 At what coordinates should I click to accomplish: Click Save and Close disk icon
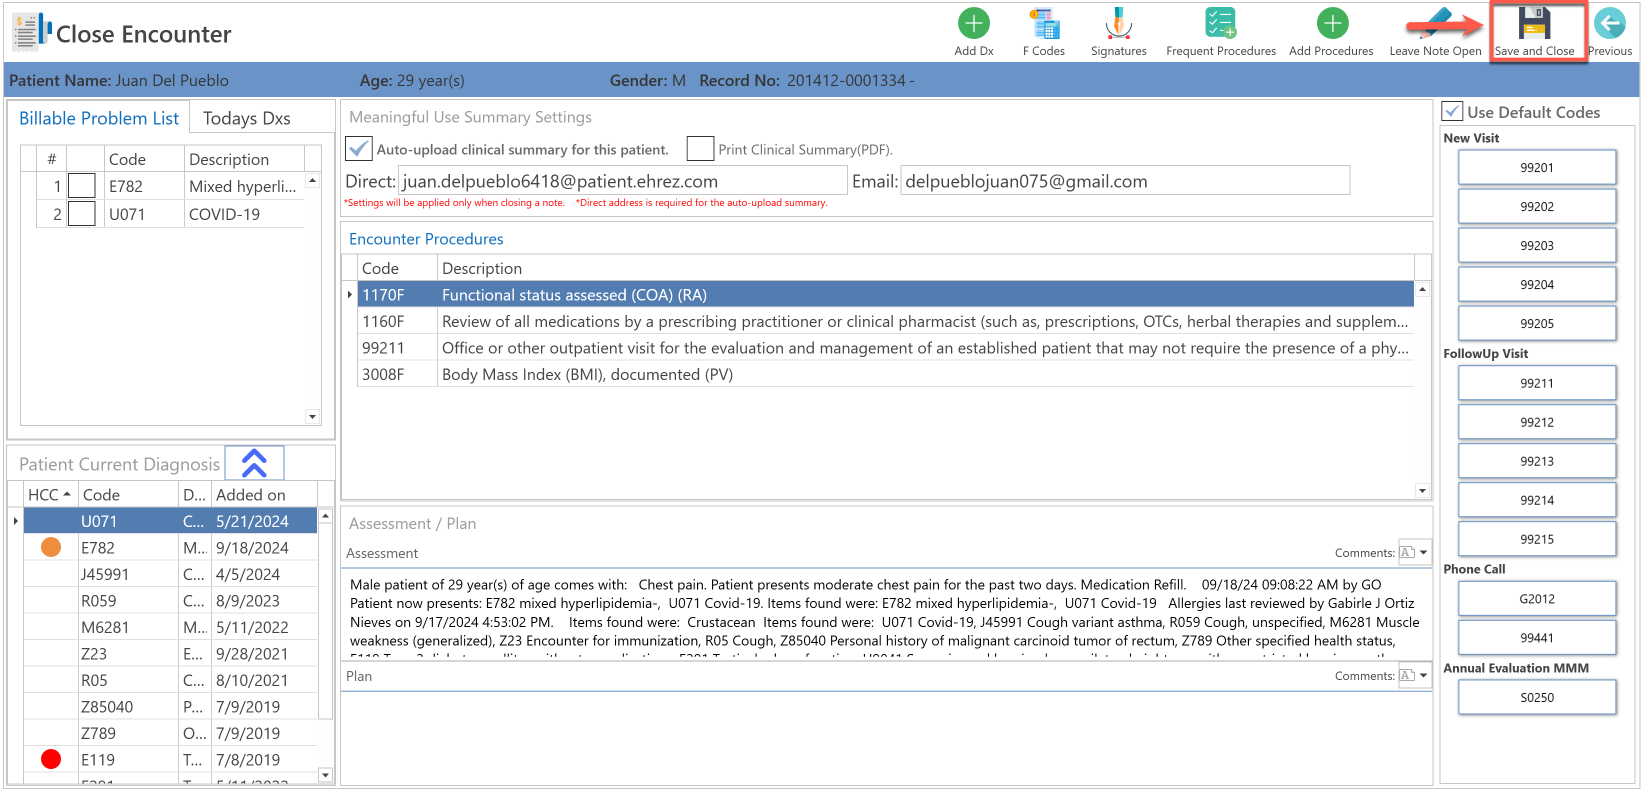point(1534,23)
